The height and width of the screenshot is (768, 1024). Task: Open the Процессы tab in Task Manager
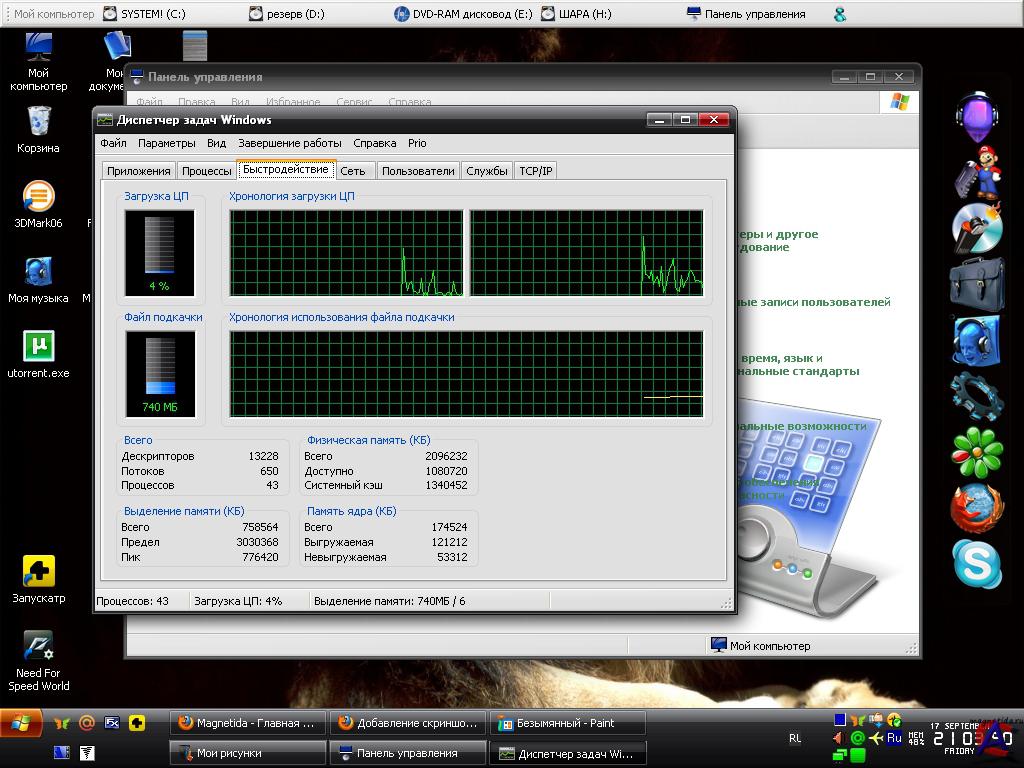207,171
